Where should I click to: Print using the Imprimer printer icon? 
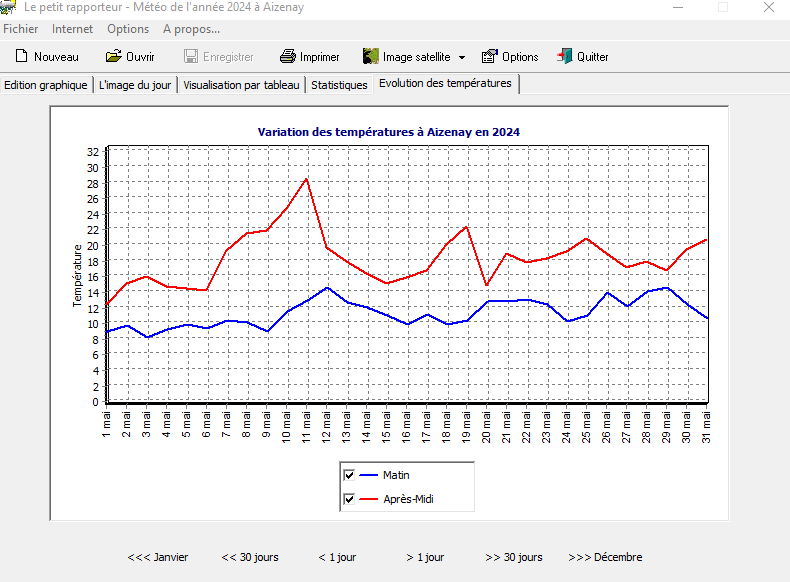coord(288,57)
